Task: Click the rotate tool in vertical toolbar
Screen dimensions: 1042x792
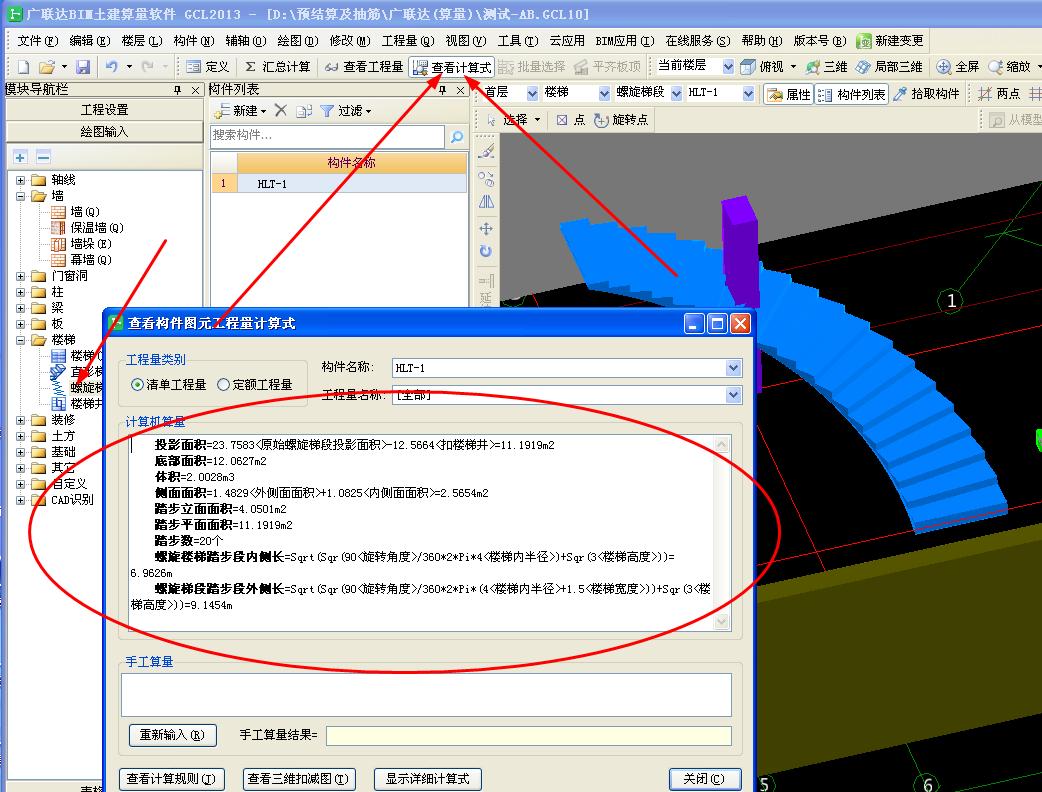Action: tap(486, 250)
